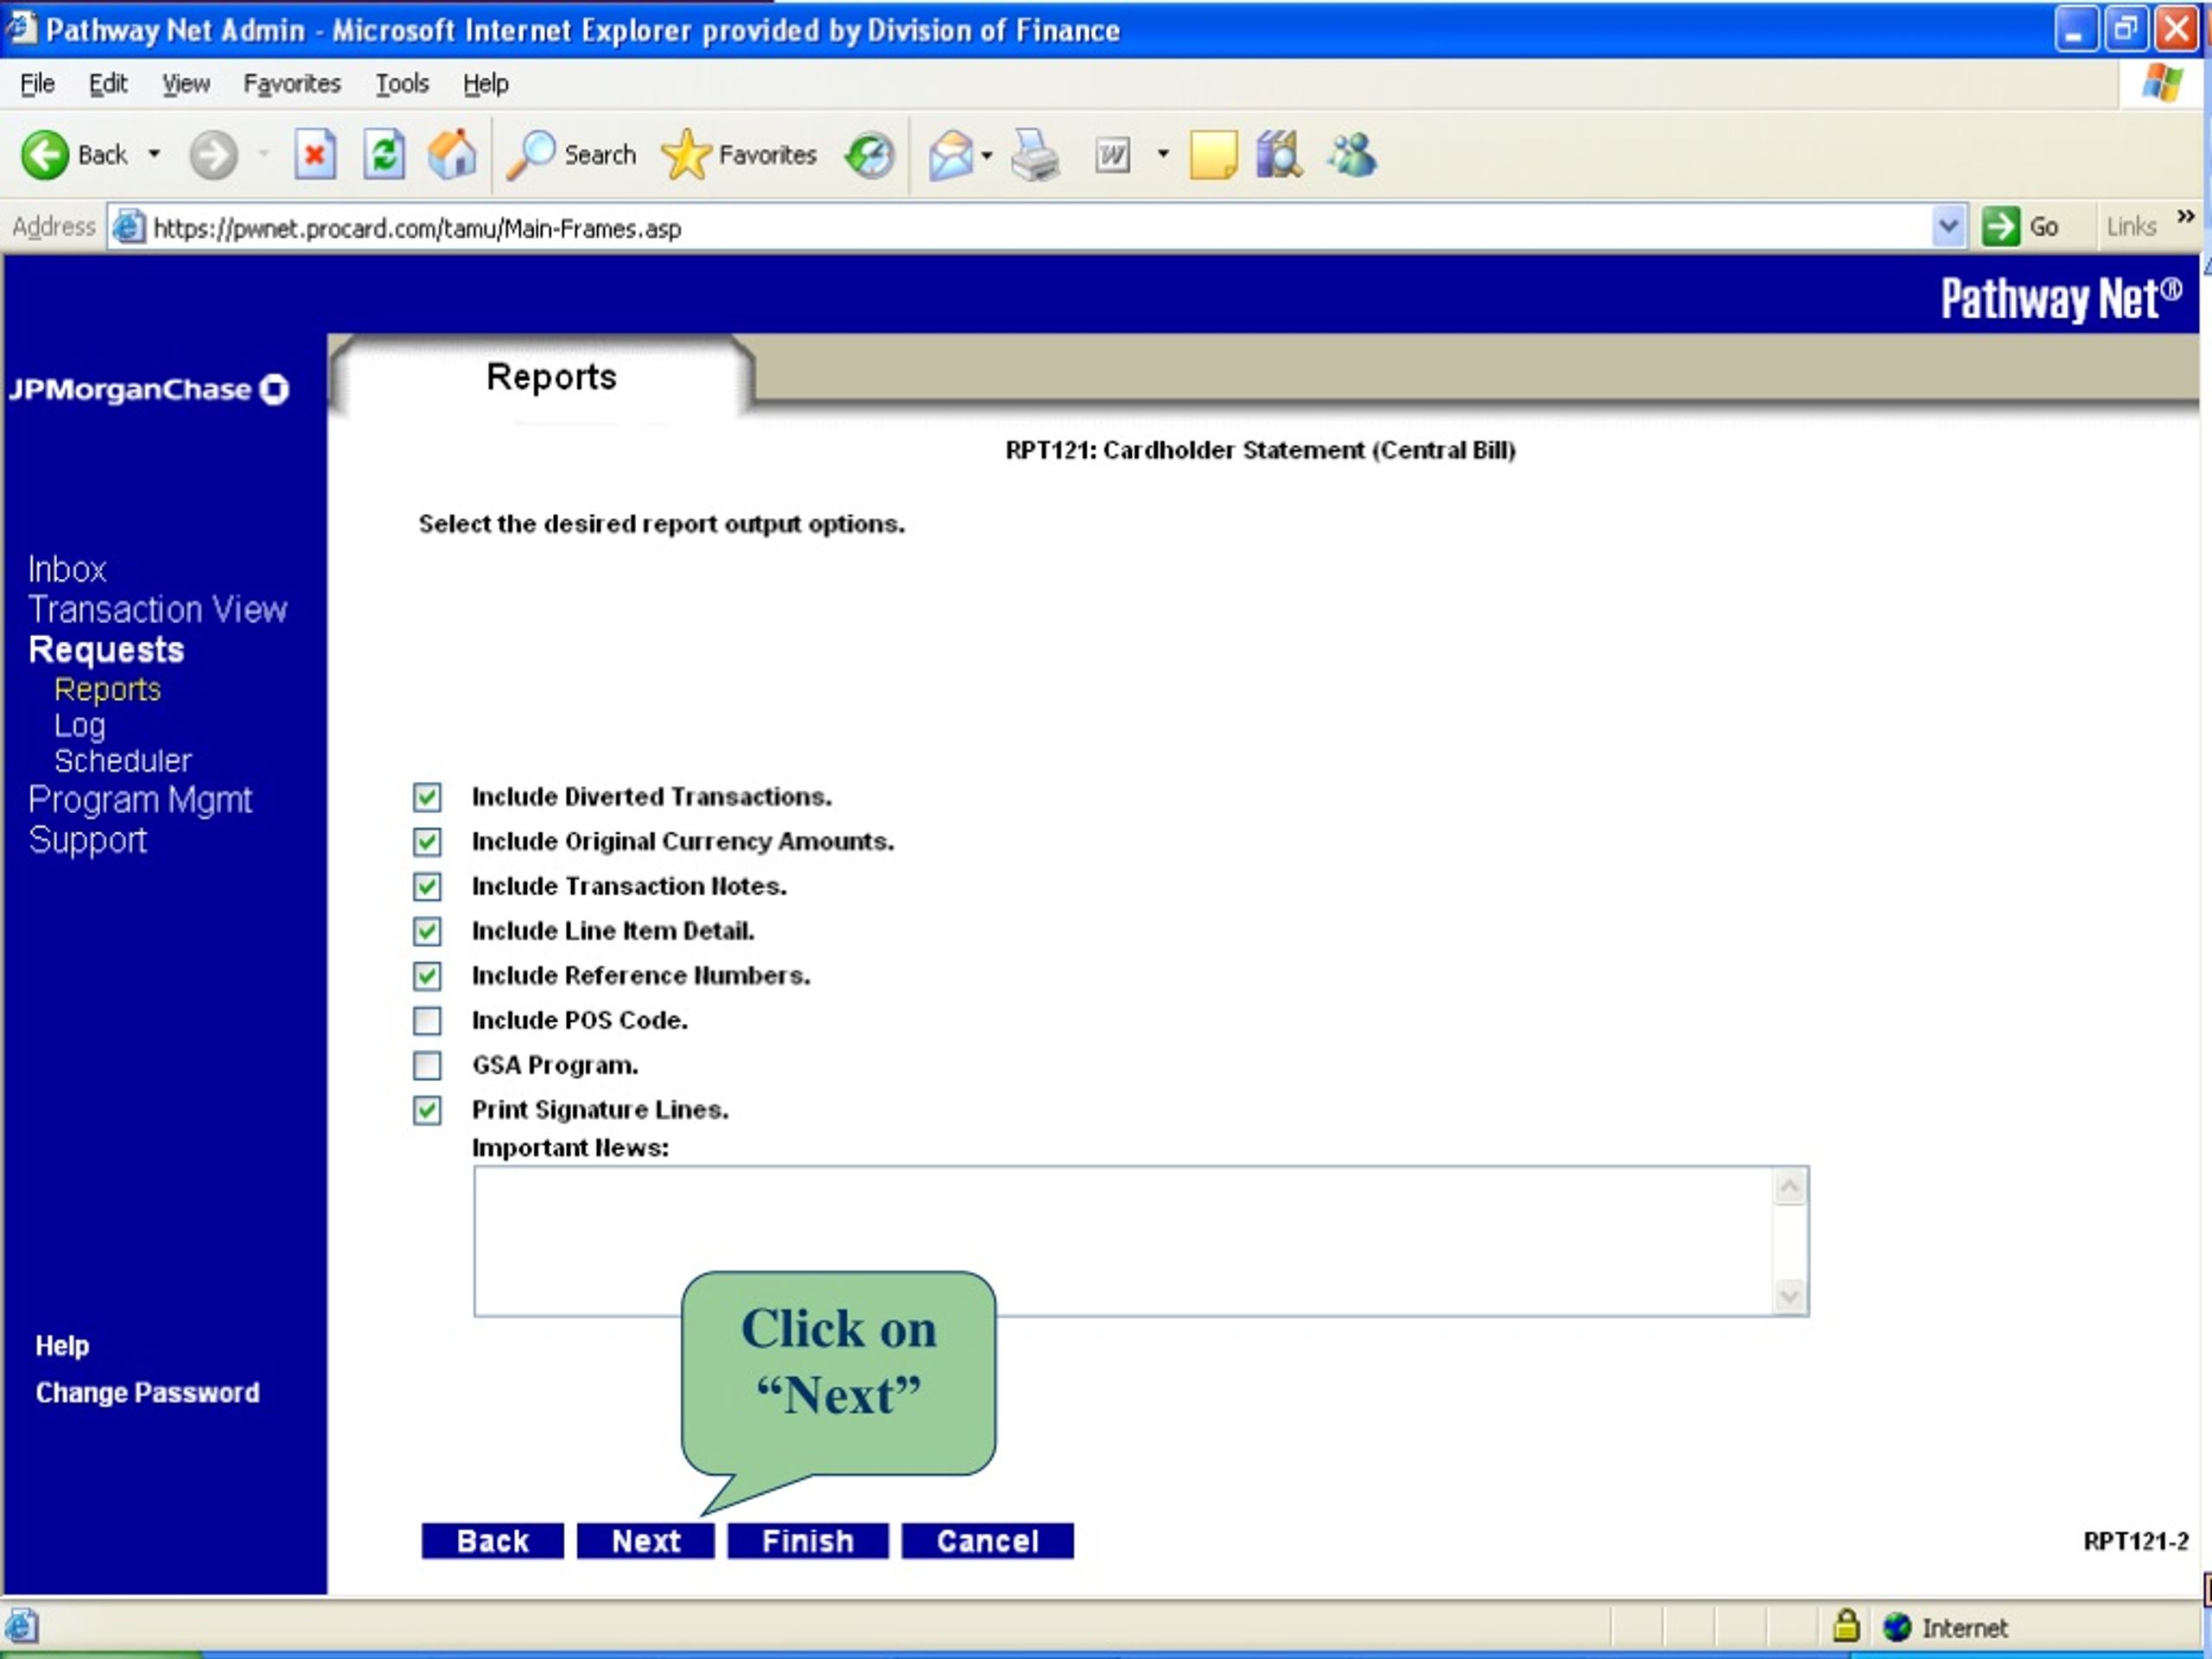
Task: Click the page icon in address bar
Action: [128, 228]
